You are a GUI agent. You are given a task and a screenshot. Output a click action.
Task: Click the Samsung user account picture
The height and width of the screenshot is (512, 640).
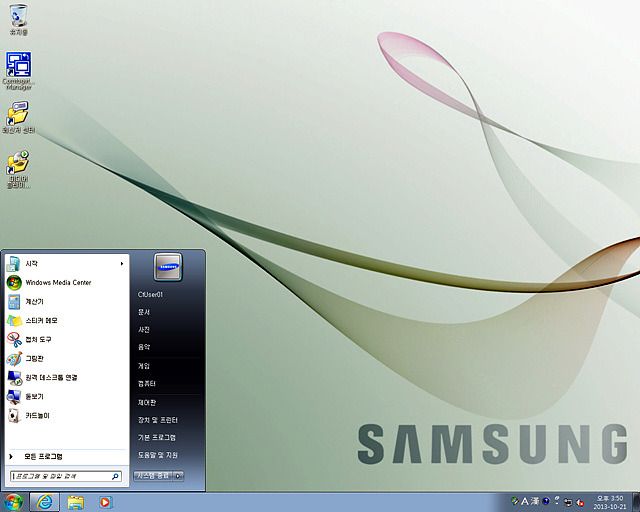(x=168, y=267)
